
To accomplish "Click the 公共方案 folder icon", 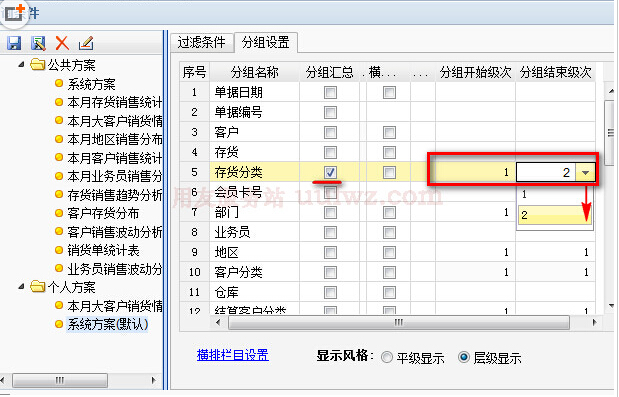I will (x=38, y=64).
